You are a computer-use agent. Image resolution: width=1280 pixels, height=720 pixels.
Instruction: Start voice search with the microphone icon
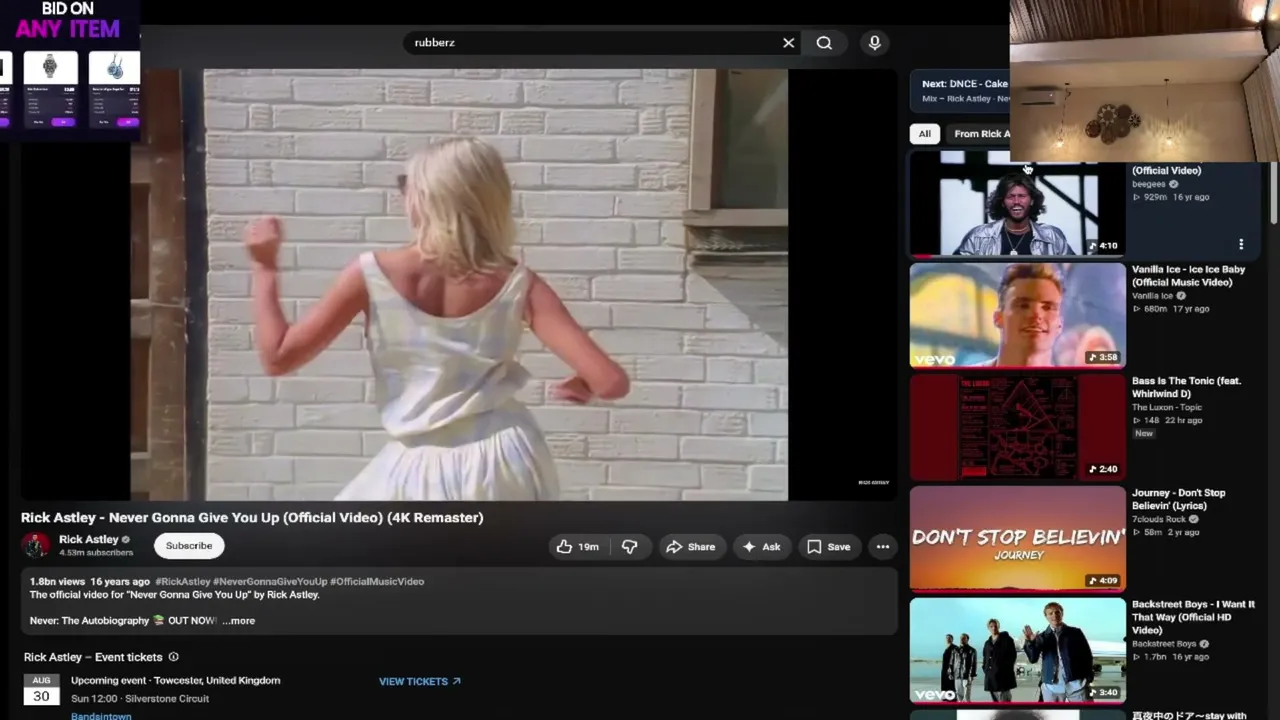tap(875, 43)
